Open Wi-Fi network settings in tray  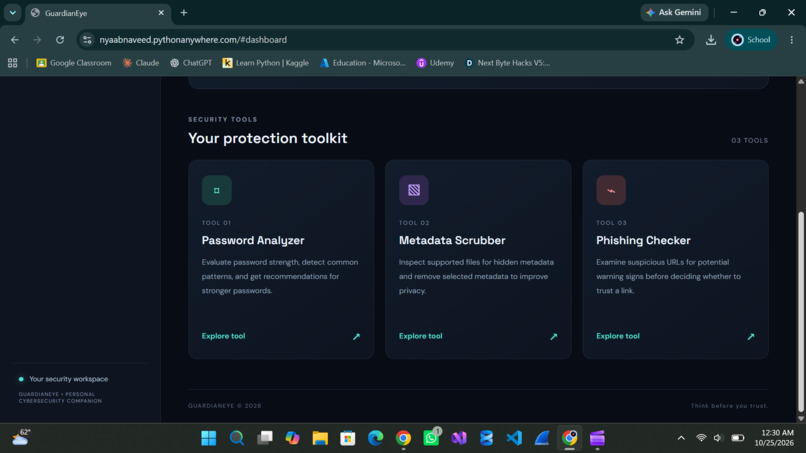pyautogui.click(x=701, y=438)
